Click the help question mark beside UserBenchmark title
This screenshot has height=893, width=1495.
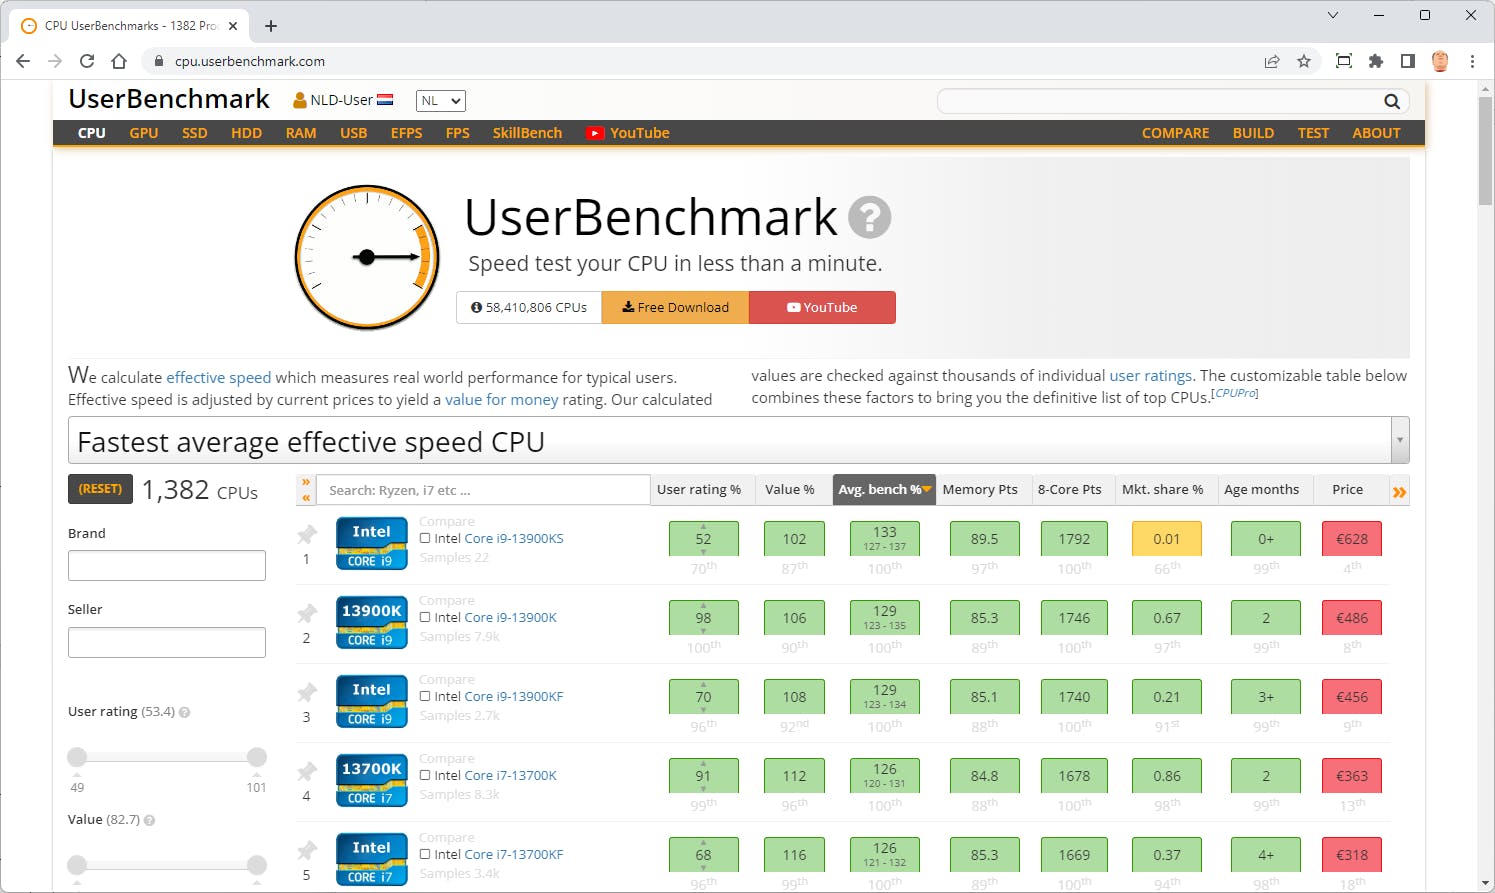(x=869, y=217)
